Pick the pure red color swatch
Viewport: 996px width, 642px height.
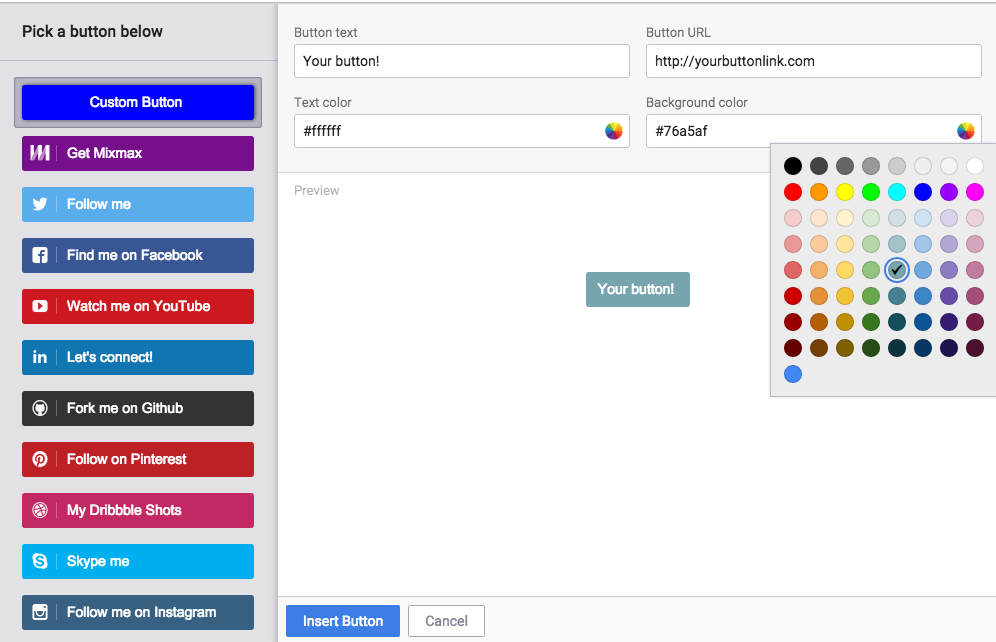tap(793, 192)
